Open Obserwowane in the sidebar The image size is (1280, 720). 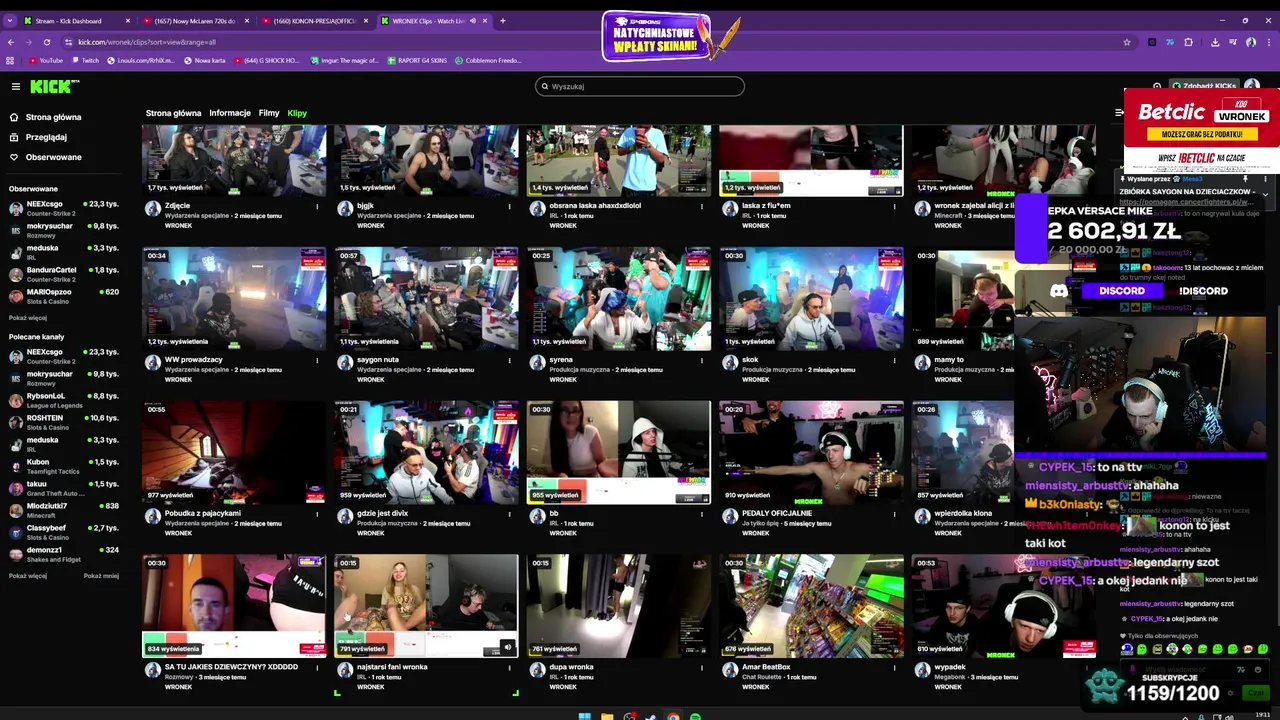(x=53, y=157)
